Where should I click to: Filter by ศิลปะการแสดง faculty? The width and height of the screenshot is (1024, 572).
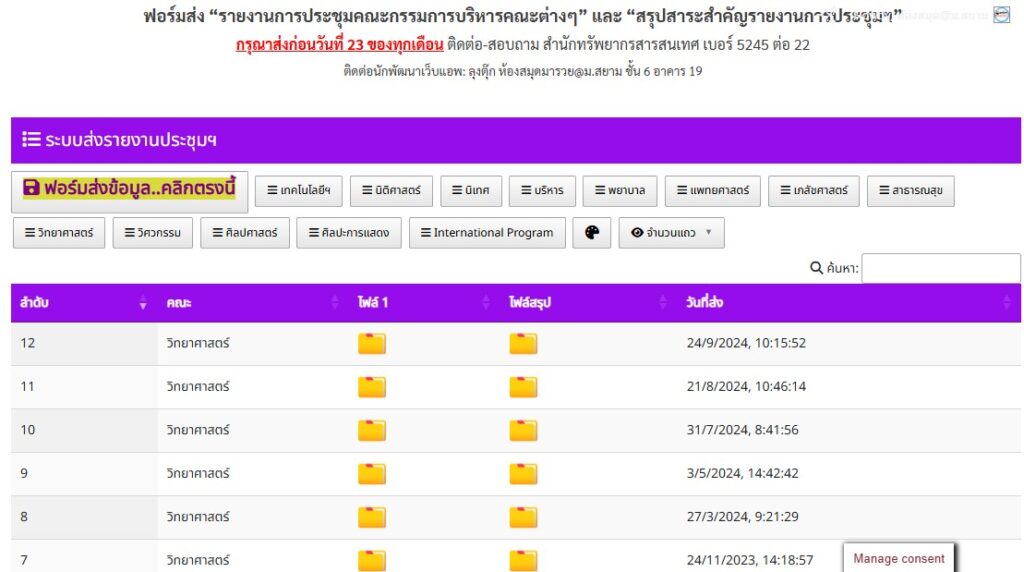(349, 233)
